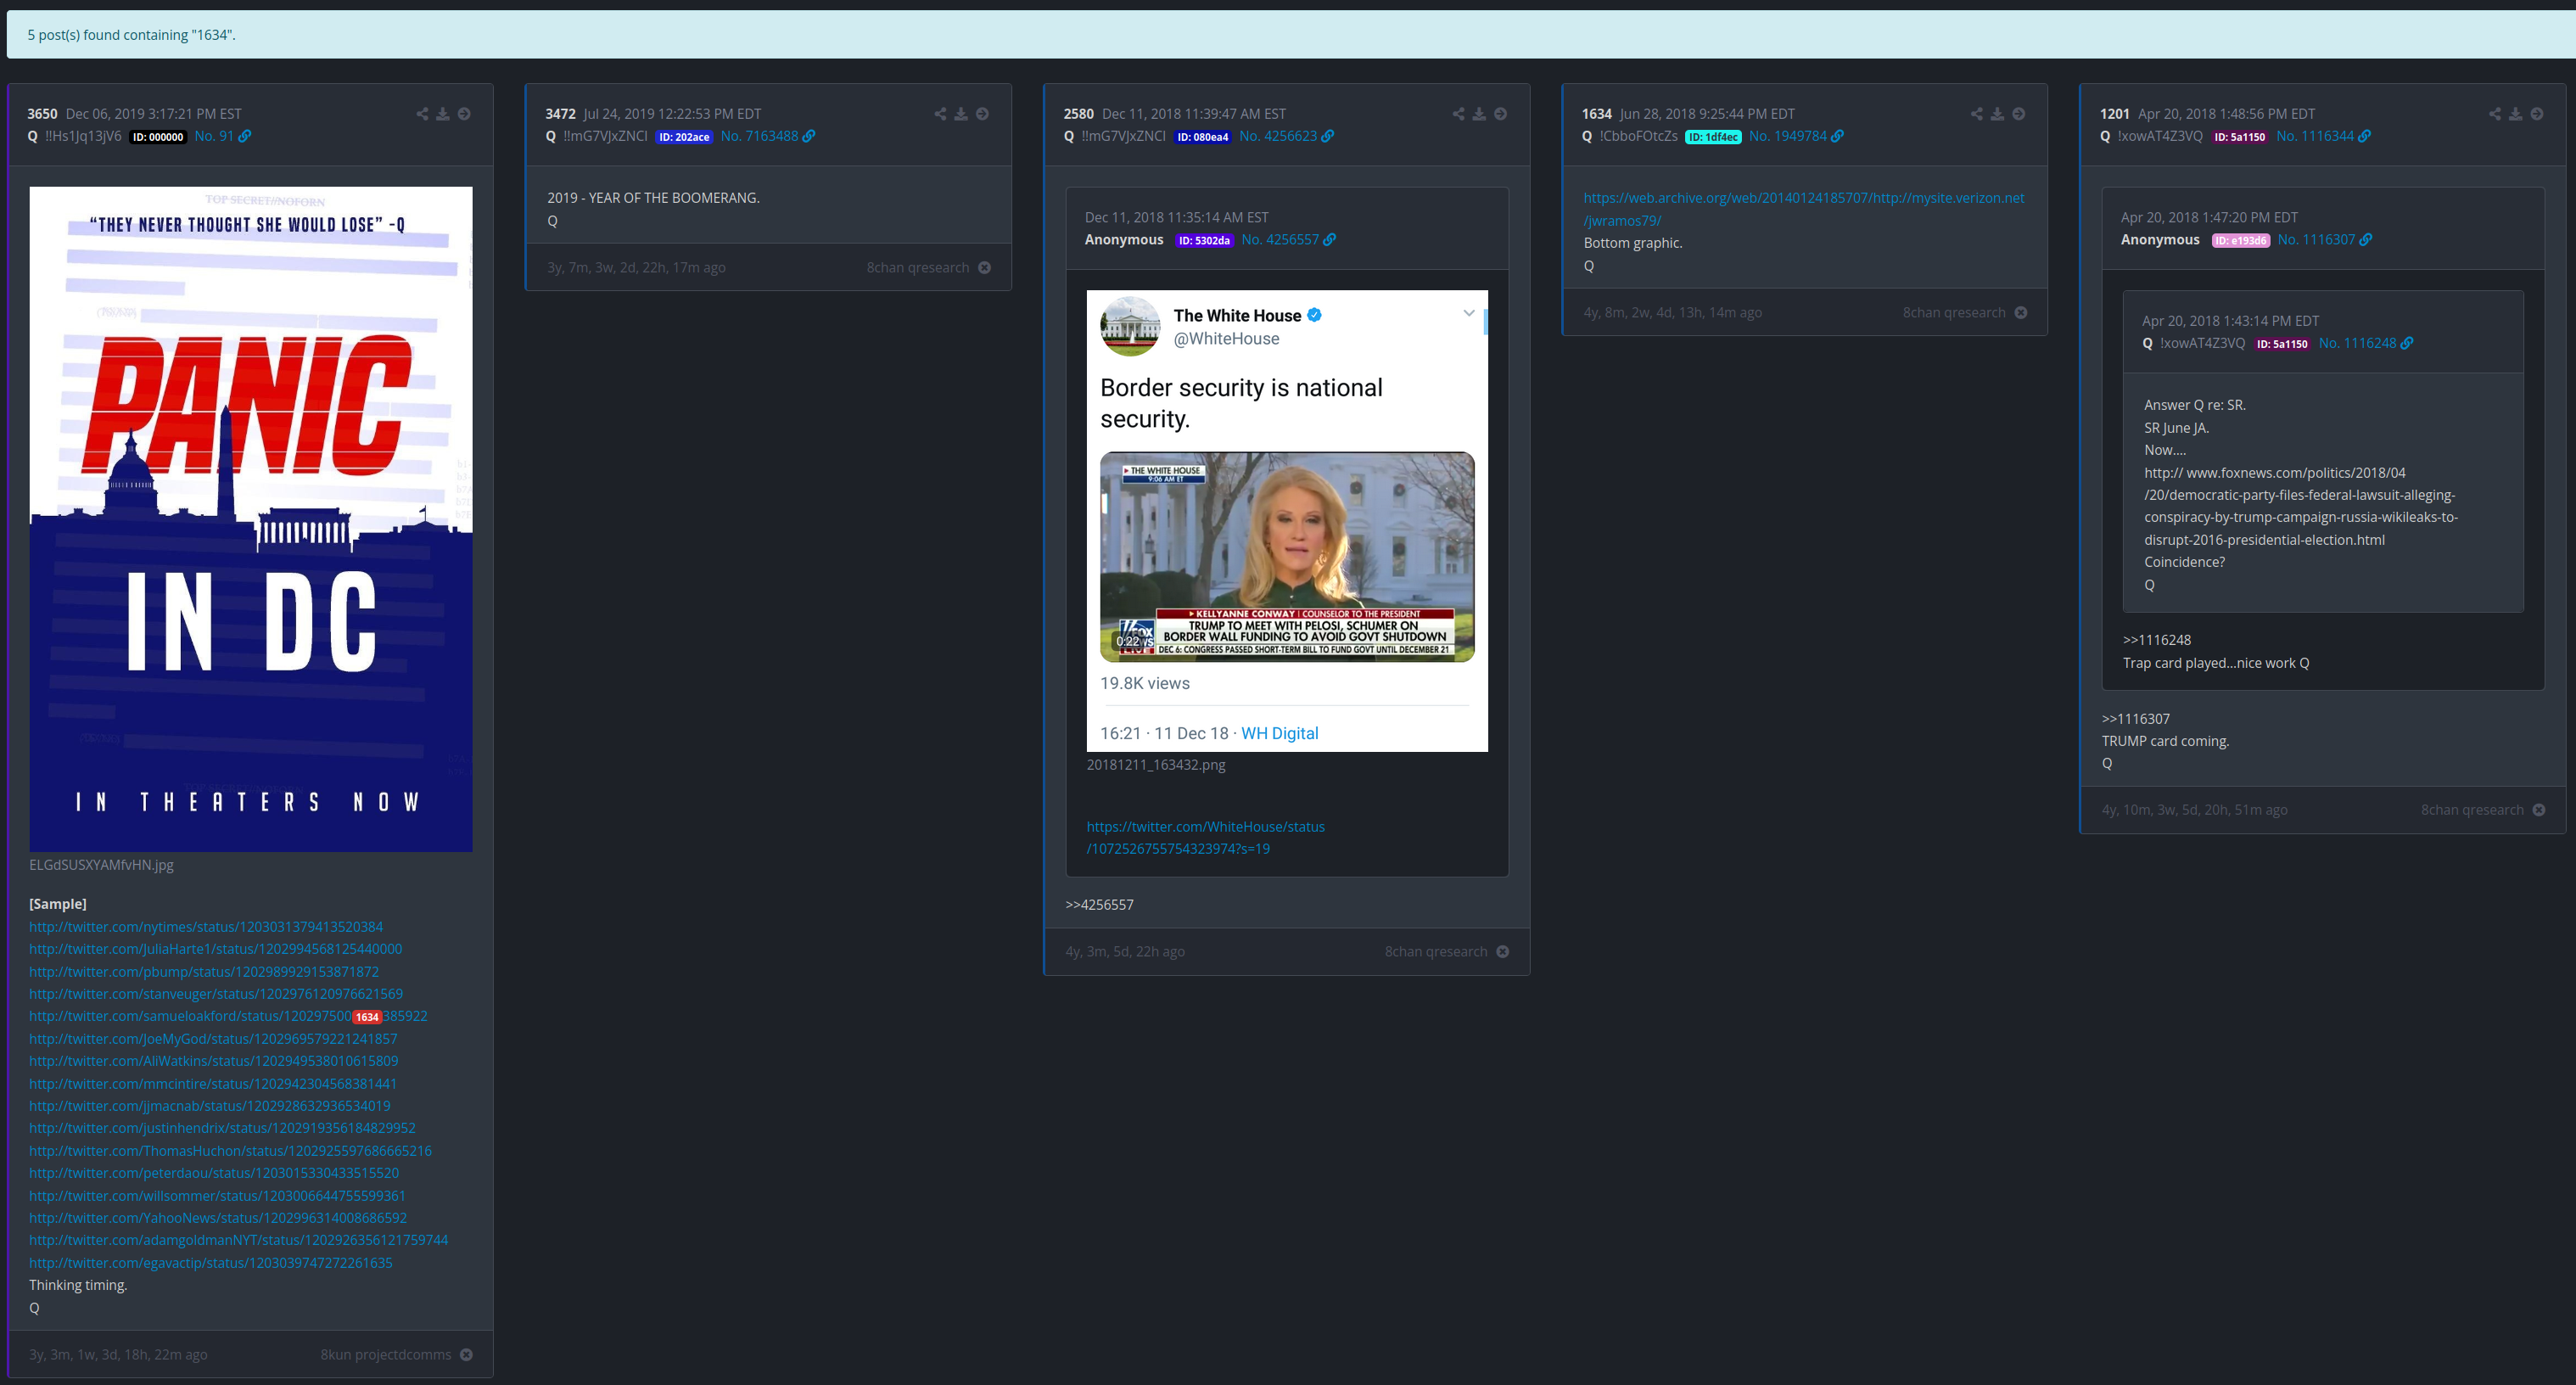Click link icon beside No. 91
The height and width of the screenshot is (1385, 2576).
coord(245,136)
